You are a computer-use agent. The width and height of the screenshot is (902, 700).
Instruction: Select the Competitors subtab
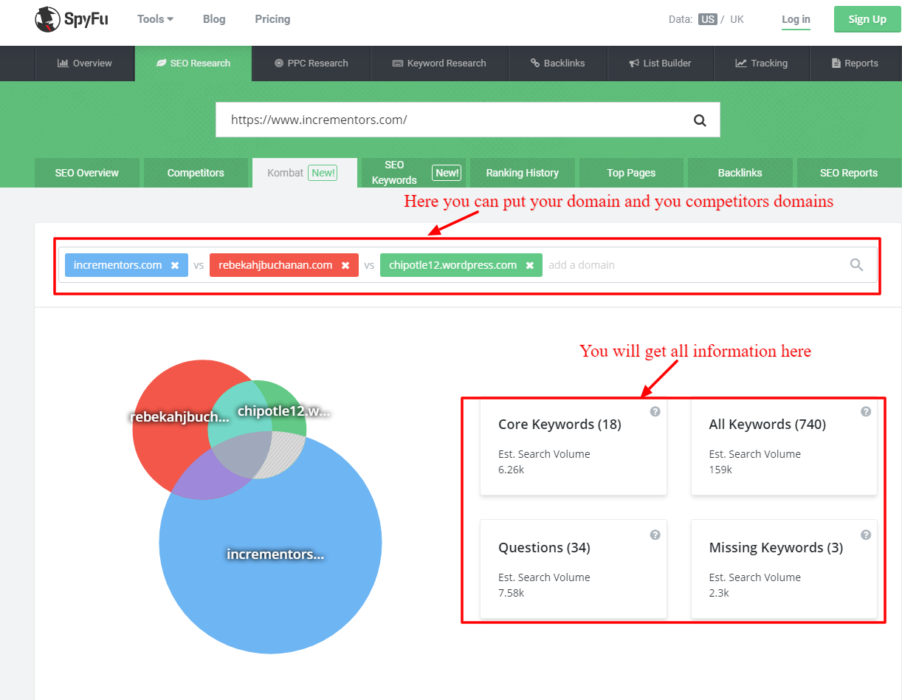tap(196, 173)
